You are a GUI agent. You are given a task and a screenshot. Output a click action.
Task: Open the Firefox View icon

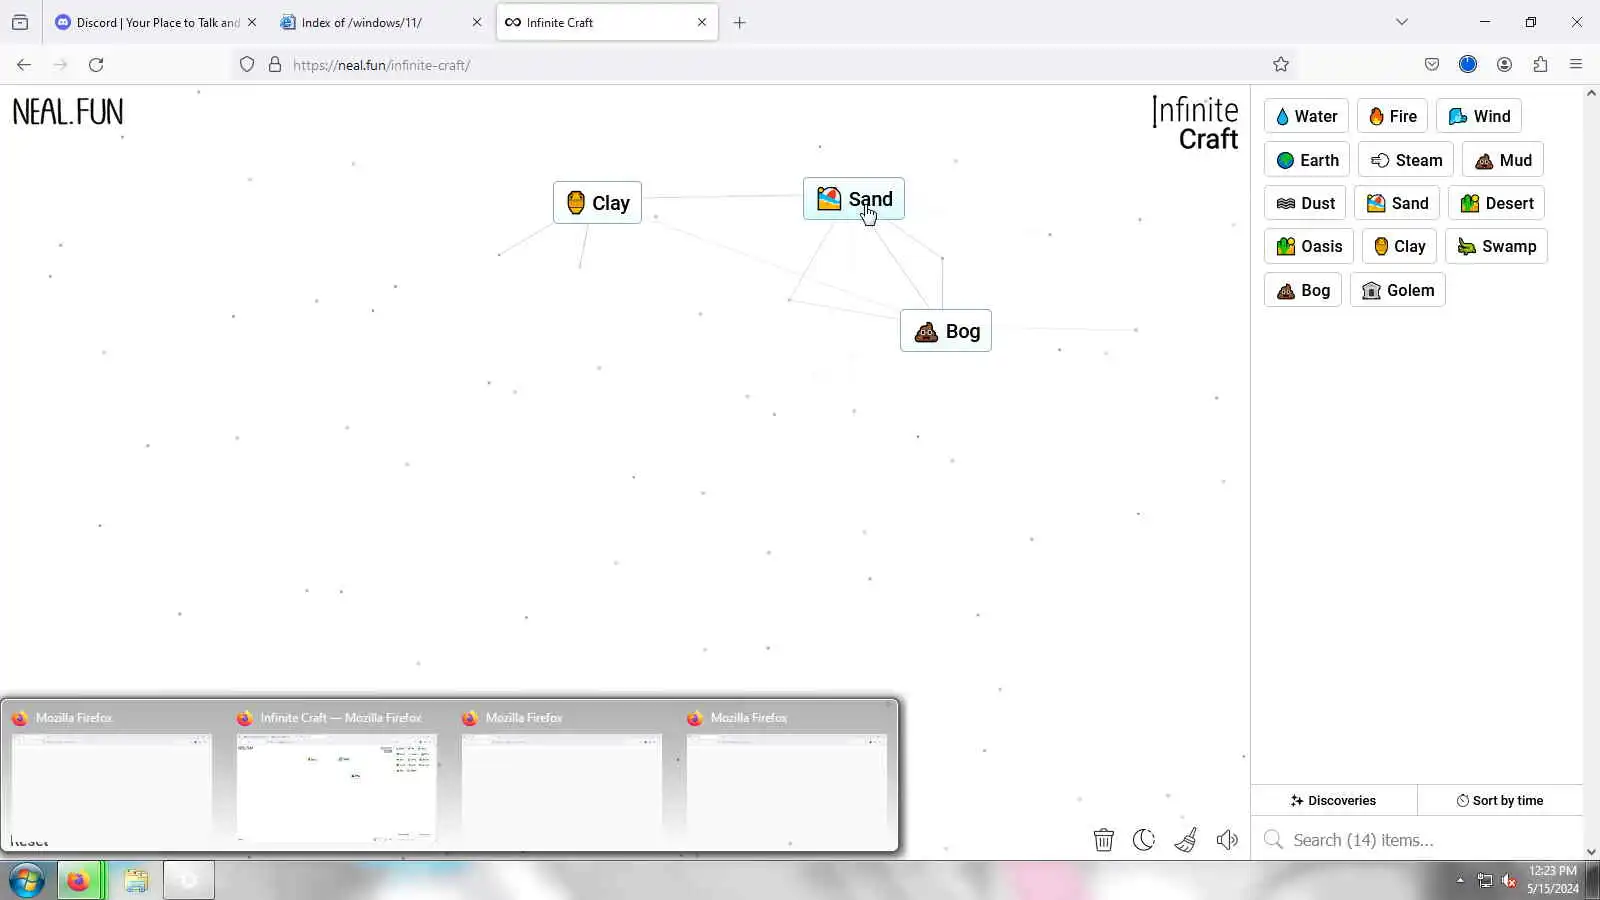[x=20, y=22]
